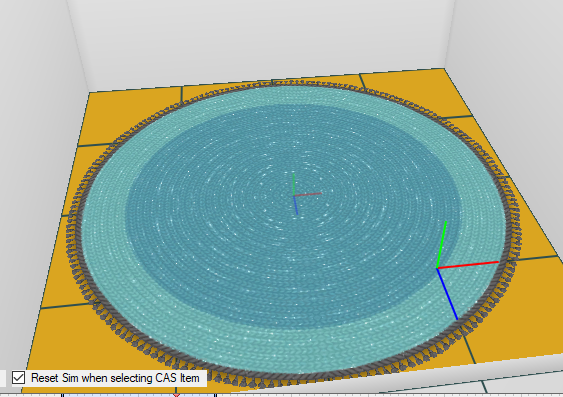Screen dimensions: 563x397
Task: Select the red timeline marker at bottom
Action: pyautogui.click(x=176, y=395)
